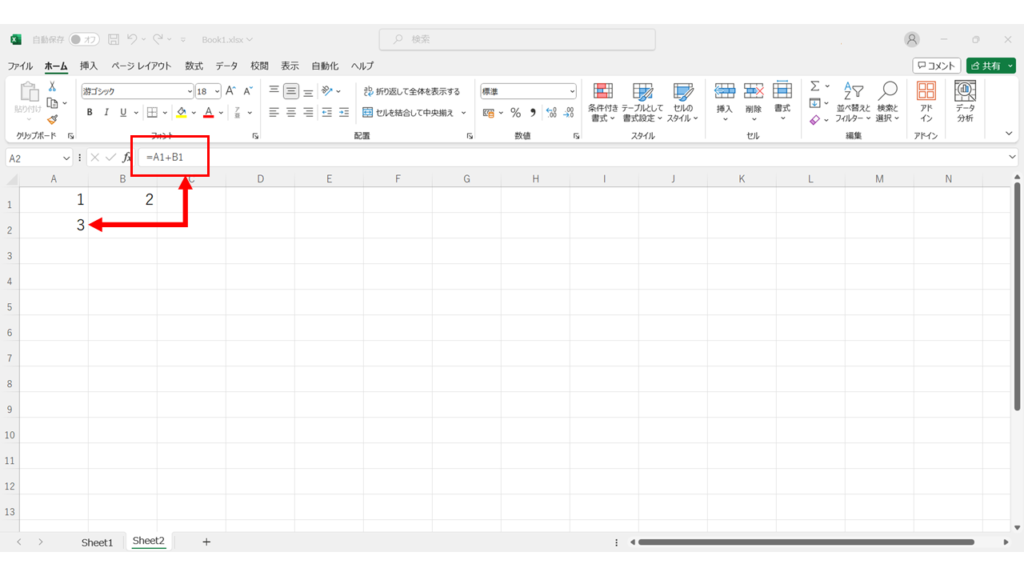Click the Undo arrow icon

tap(132, 39)
